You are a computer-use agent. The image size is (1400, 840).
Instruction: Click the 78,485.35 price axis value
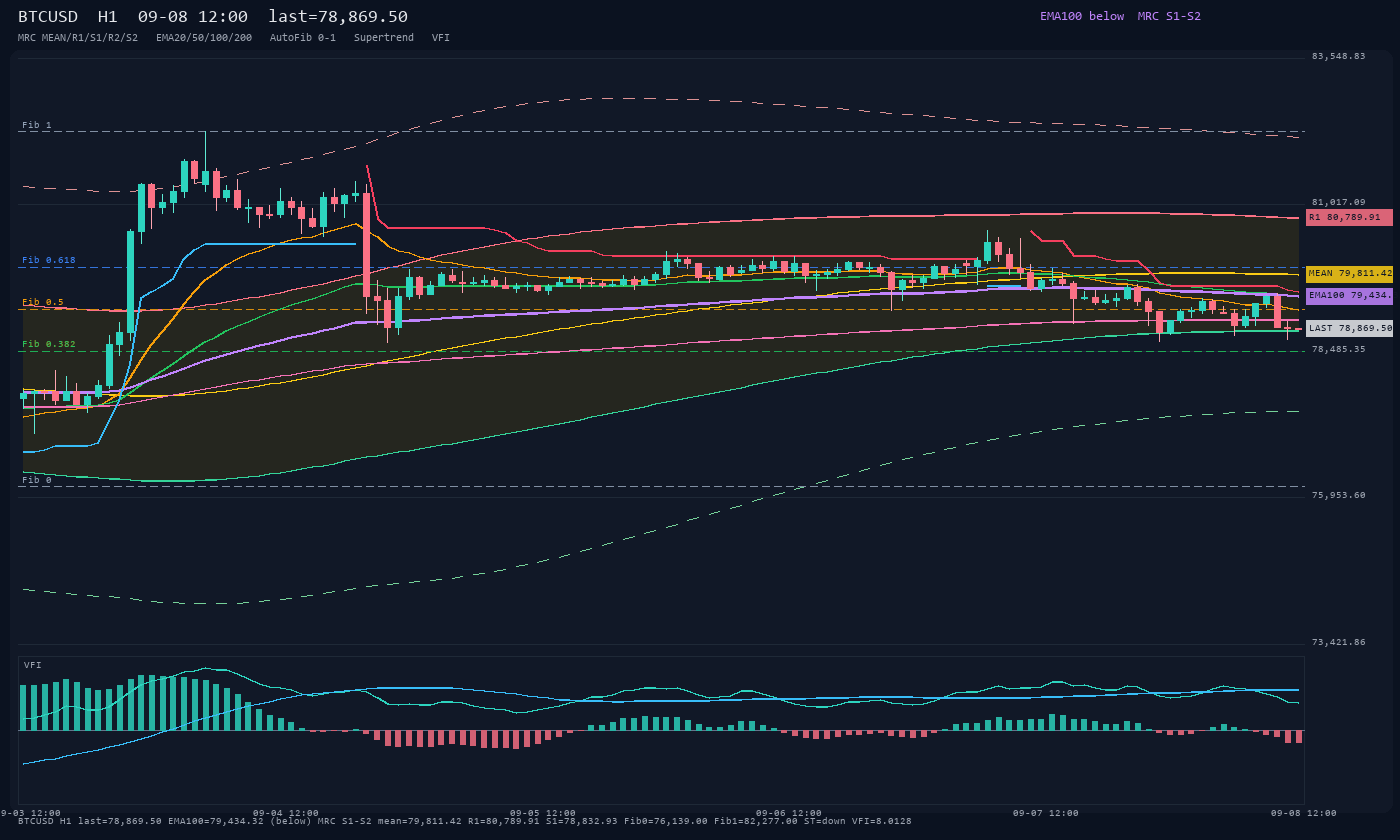1338,349
